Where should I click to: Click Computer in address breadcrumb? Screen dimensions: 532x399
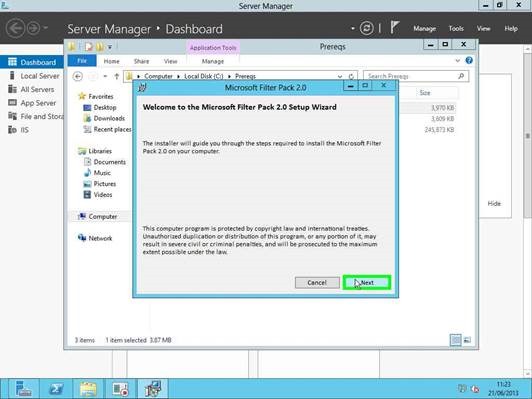pyautogui.click(x=158, y=76)
